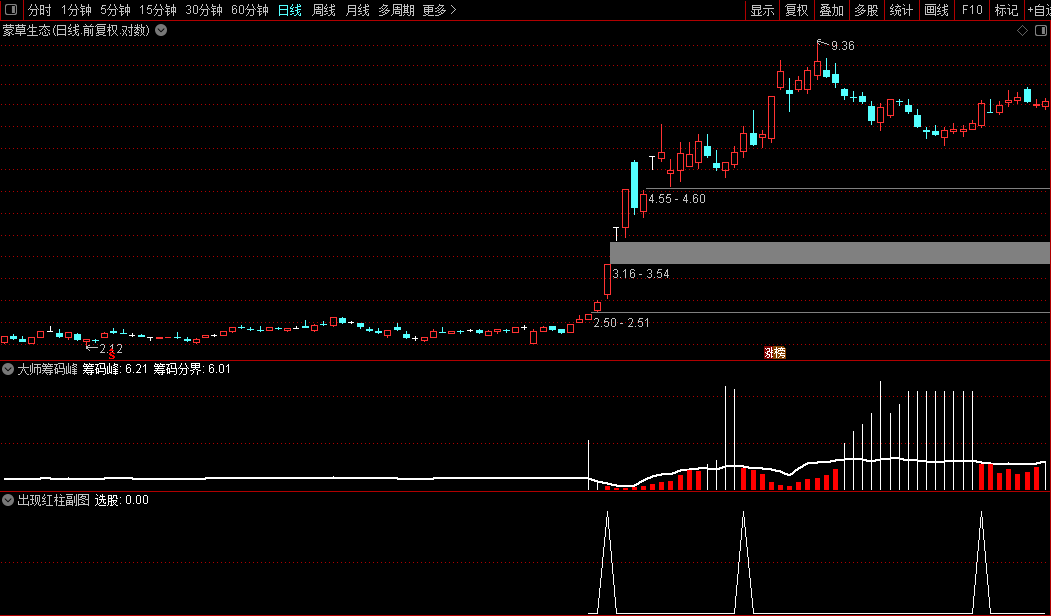Open the 画线 drawing tools
This screenshot has height=616, width=1051.
click(x=936, y=10)
